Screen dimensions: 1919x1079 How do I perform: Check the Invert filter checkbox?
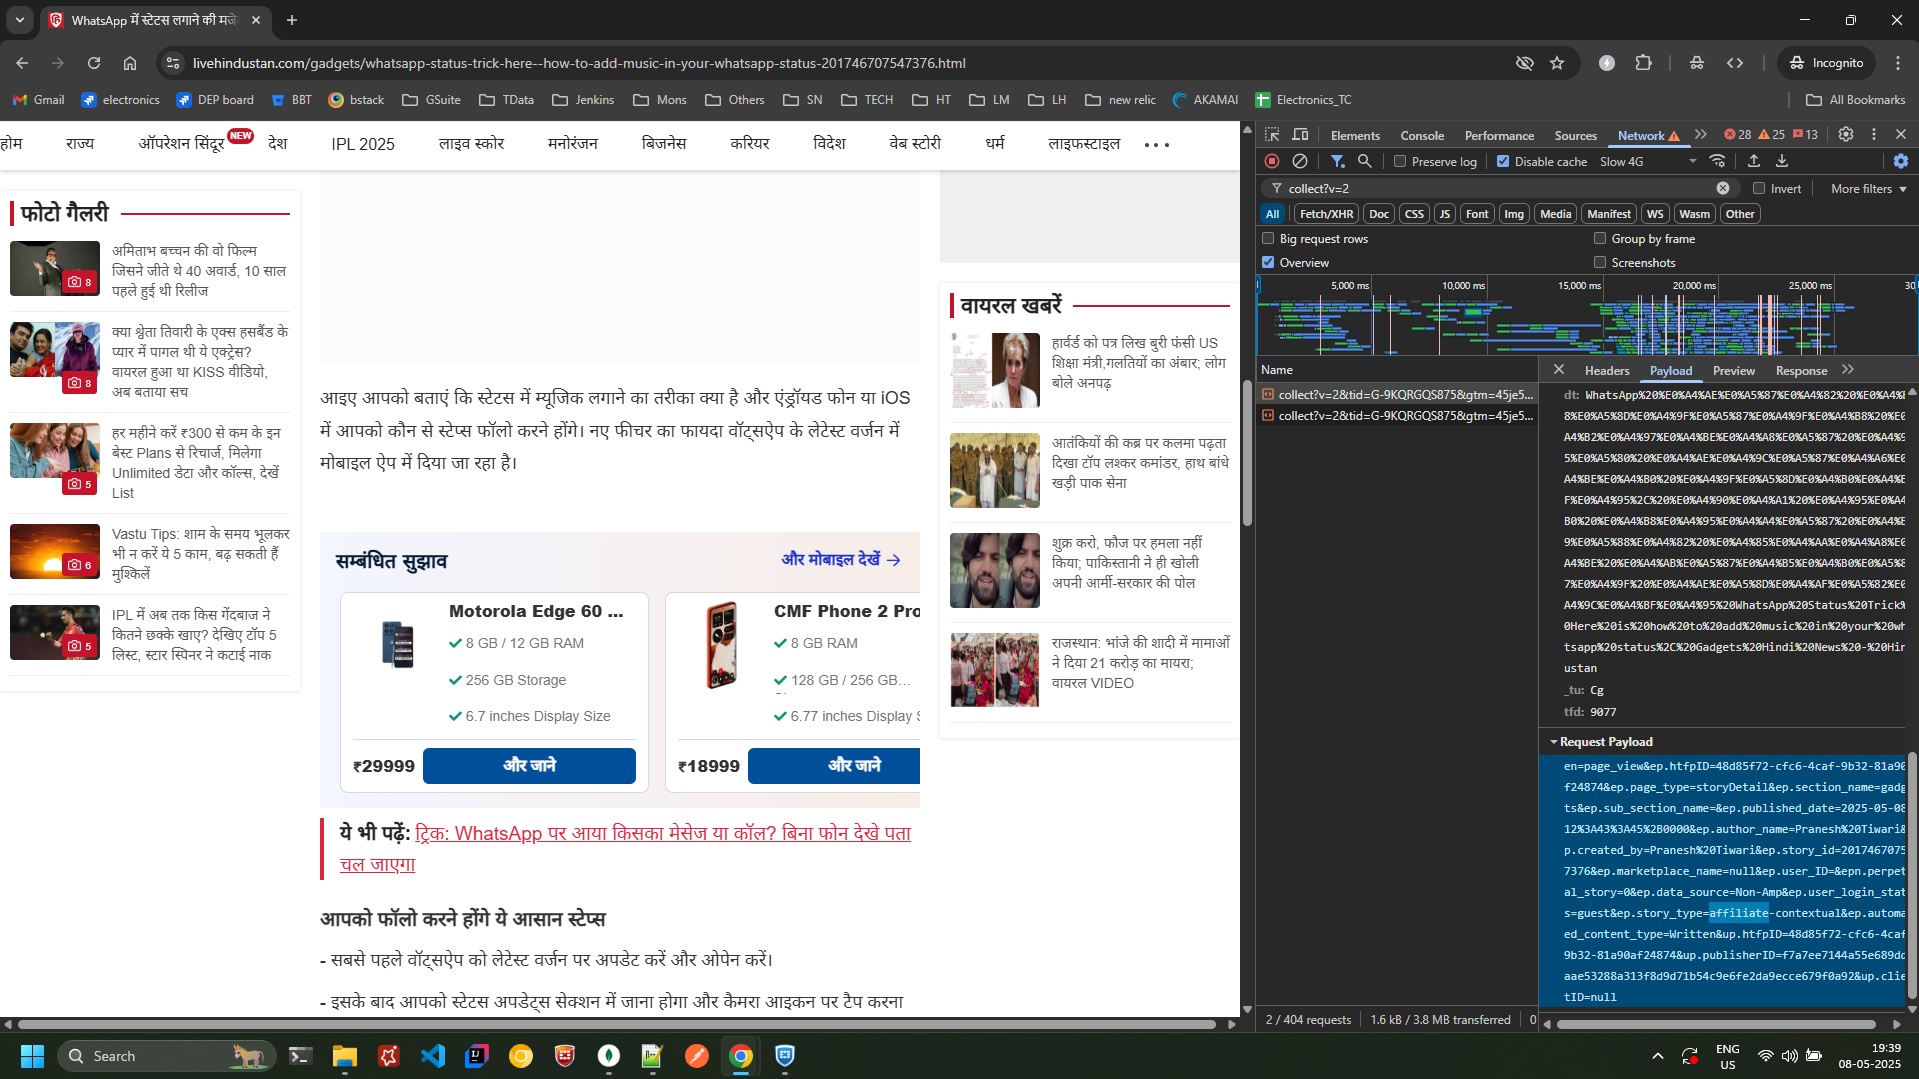point(1759,188)
